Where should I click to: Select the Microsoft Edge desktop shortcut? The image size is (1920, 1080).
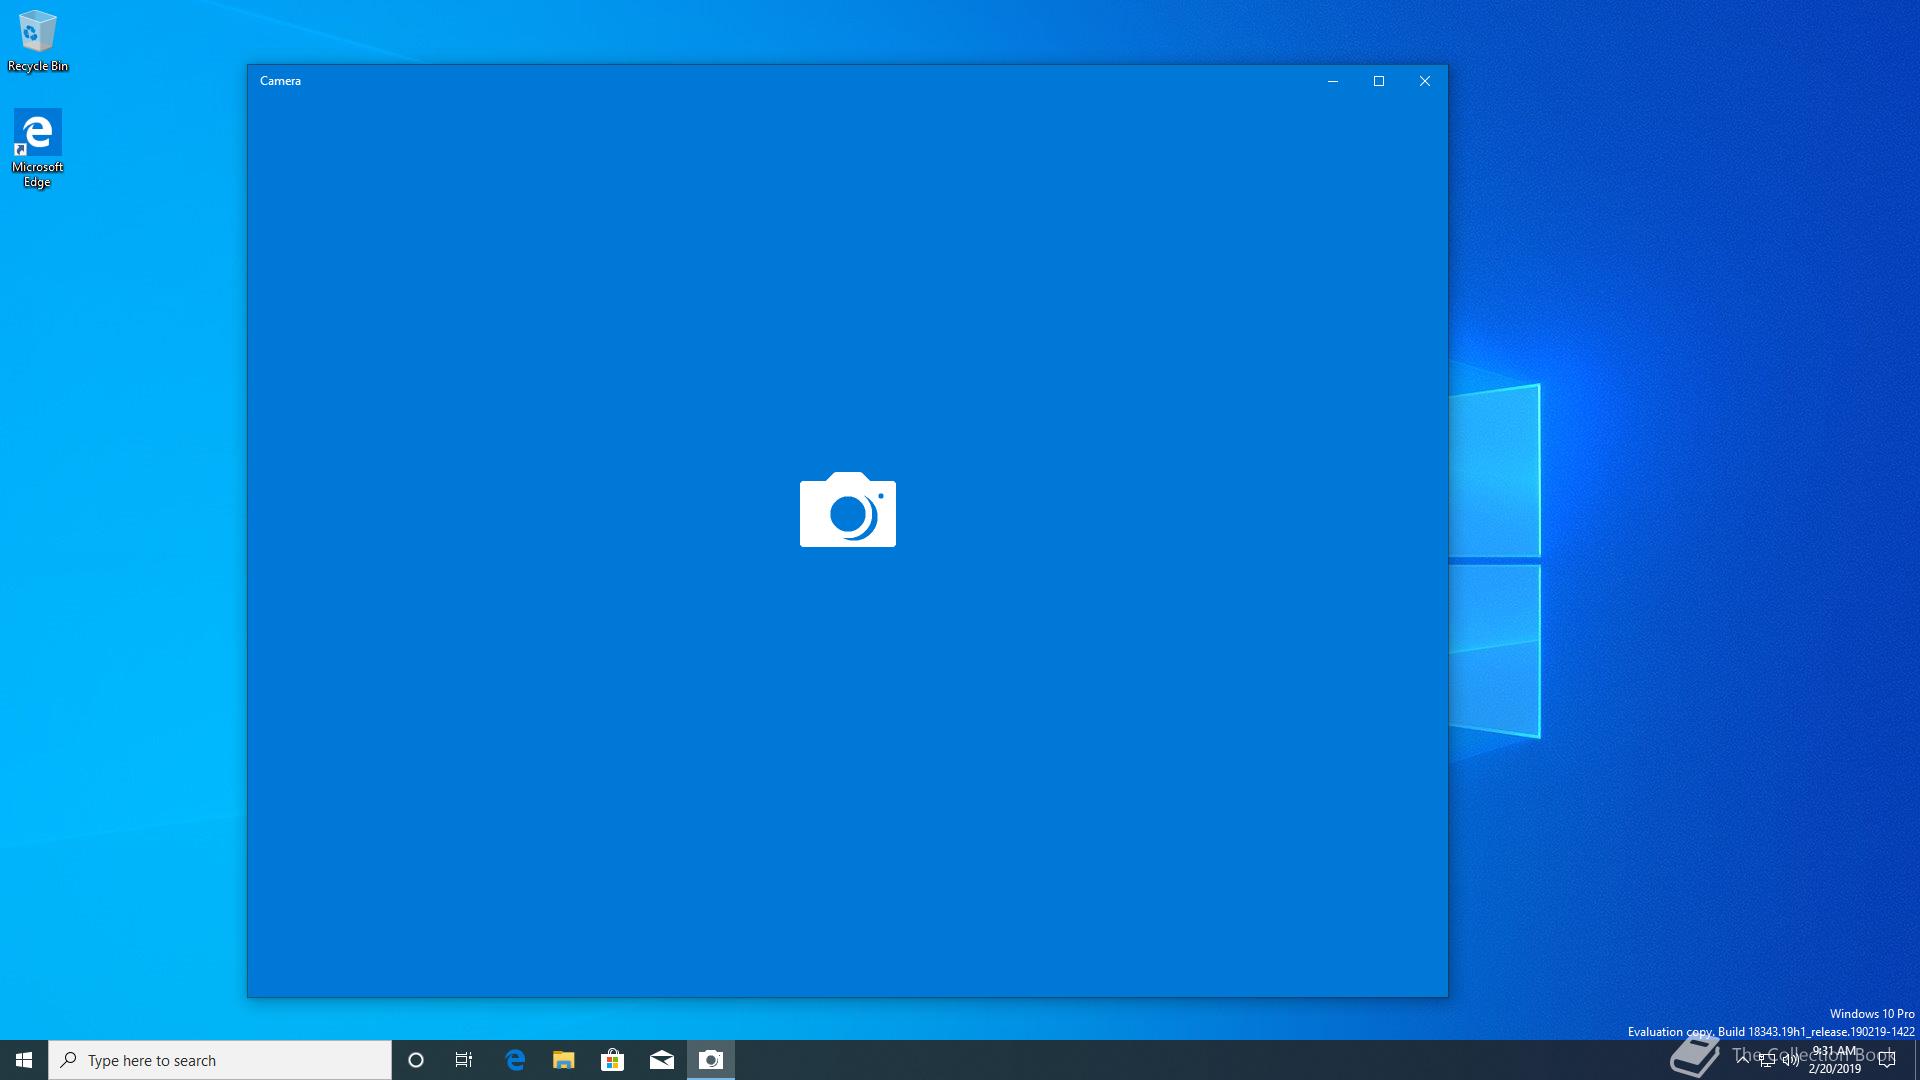(x=37, y=148)
